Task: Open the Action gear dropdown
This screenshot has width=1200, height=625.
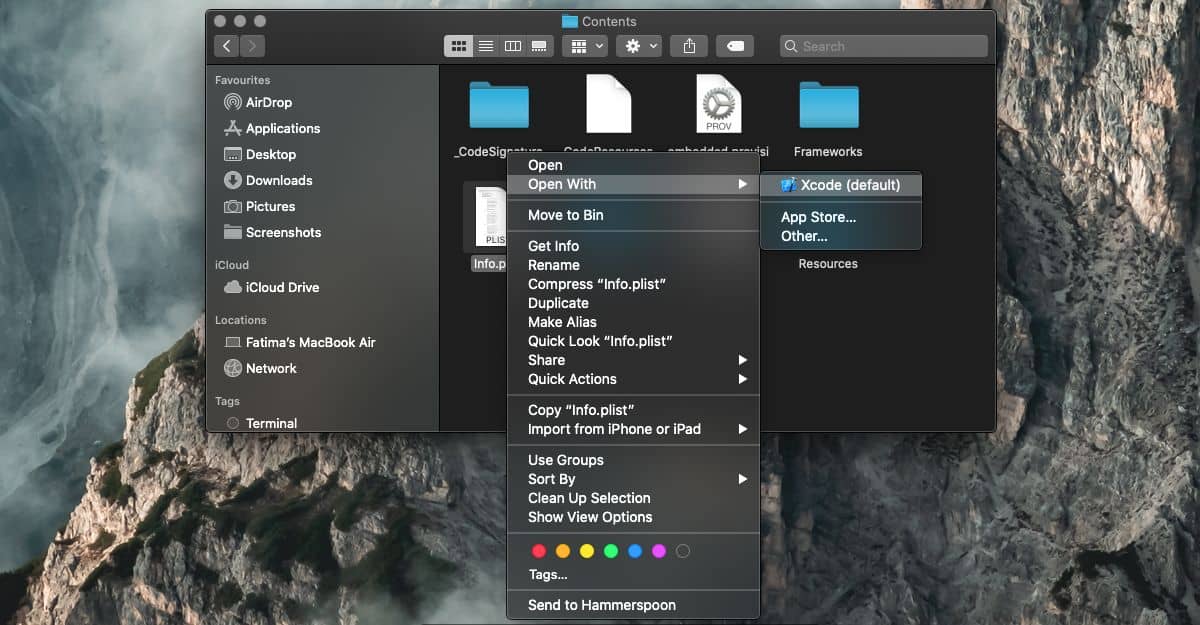Action: pos(639,46)
